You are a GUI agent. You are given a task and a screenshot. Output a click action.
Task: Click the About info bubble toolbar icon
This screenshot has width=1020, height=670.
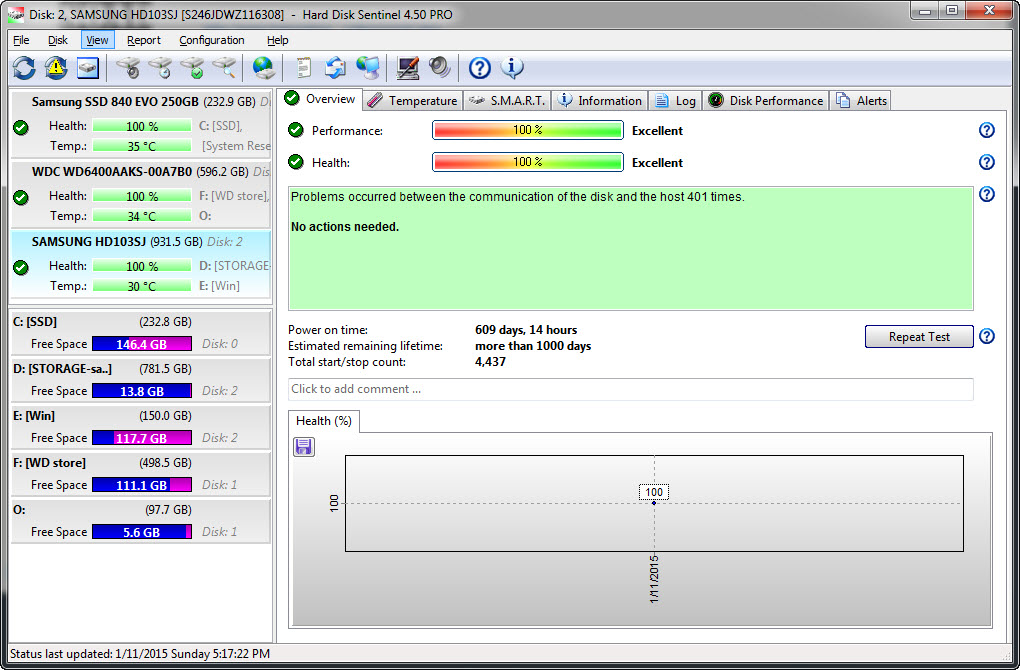point(512,68)
